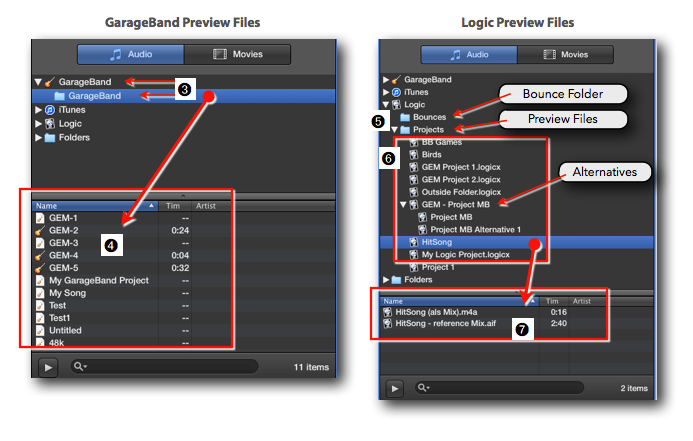Select the Project MB Alternative 1 item
The width and height of the screenshot is (693, 441).
(x=475, y=229)
